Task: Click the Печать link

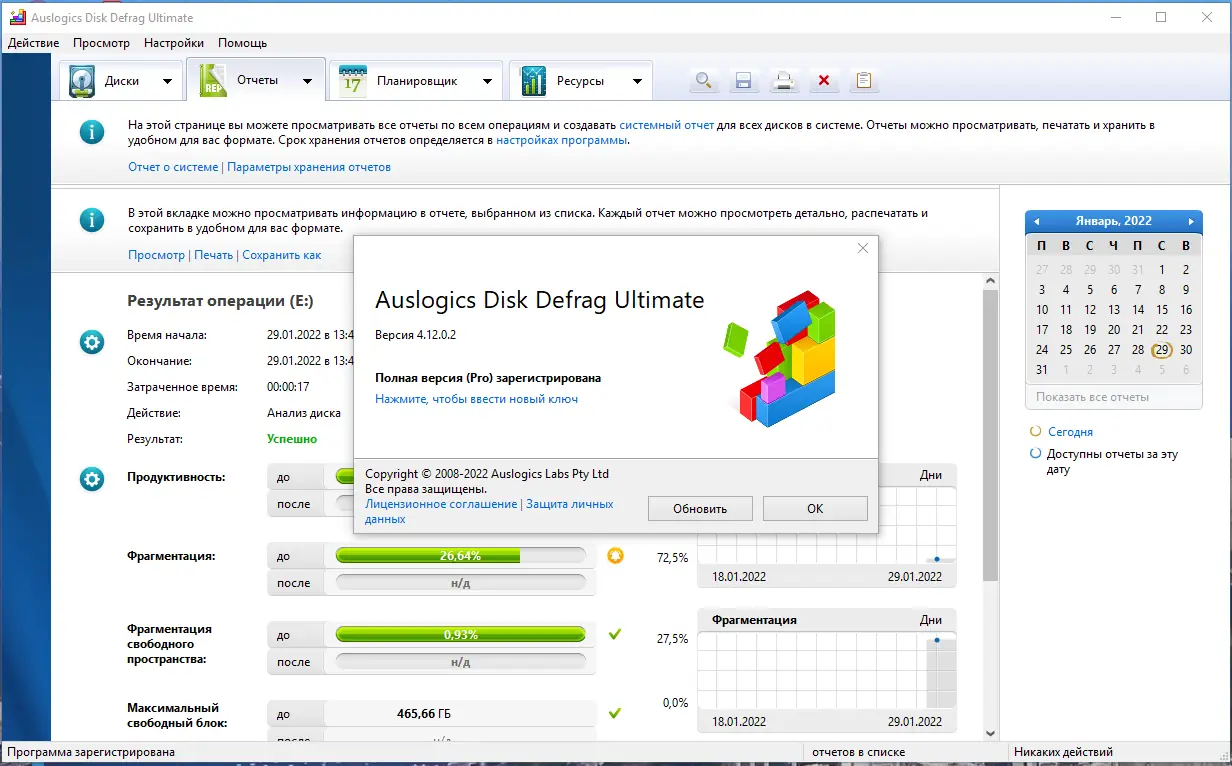Action: (x=213, y=255)
